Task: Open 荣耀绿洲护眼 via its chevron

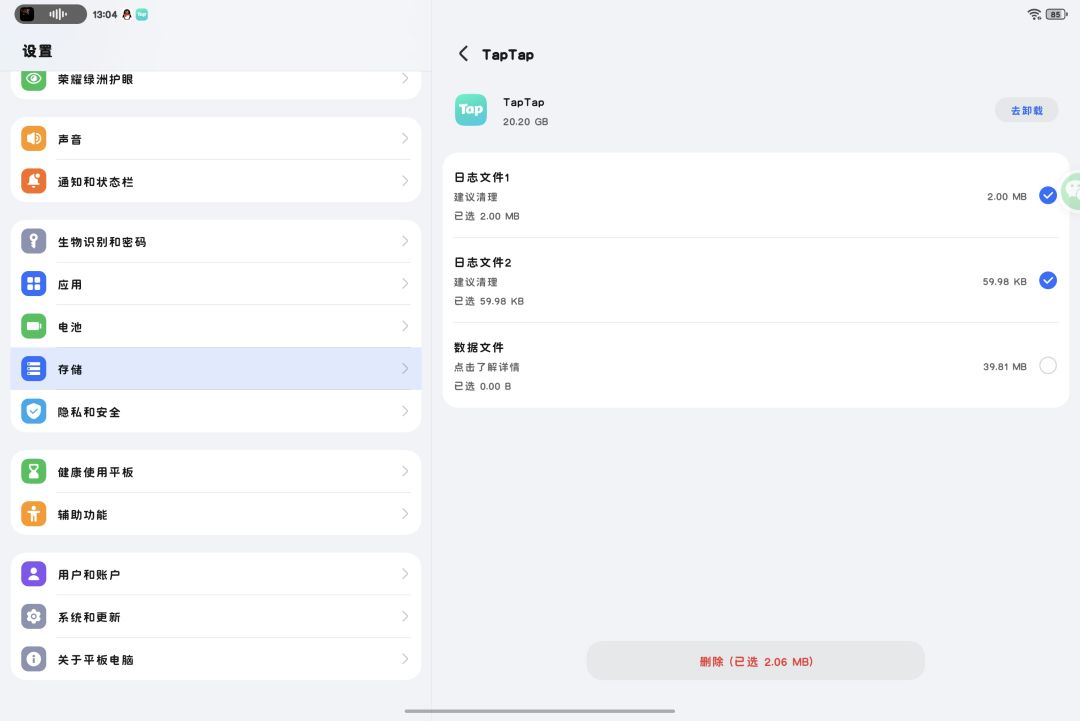Action: tap(405, 79)
